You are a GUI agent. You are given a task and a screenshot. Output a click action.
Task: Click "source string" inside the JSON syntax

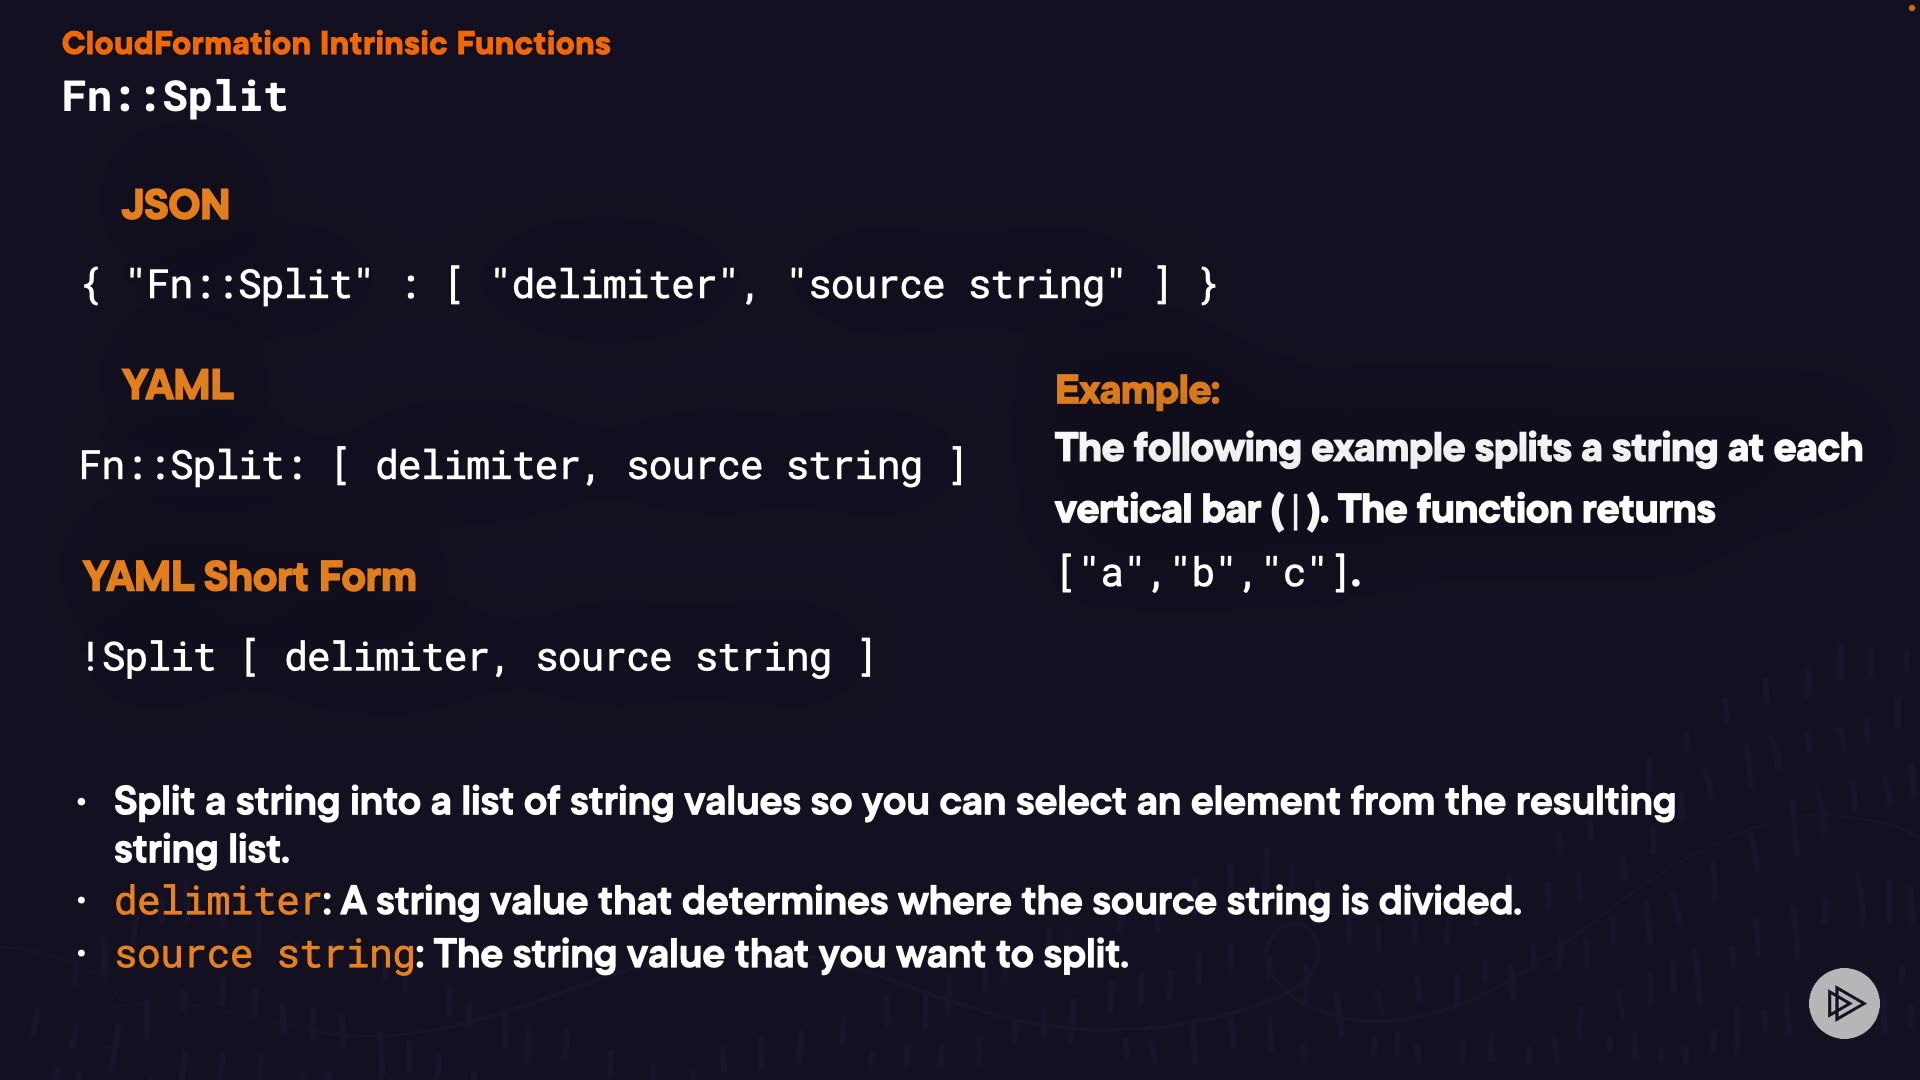[x=955, y=285]
